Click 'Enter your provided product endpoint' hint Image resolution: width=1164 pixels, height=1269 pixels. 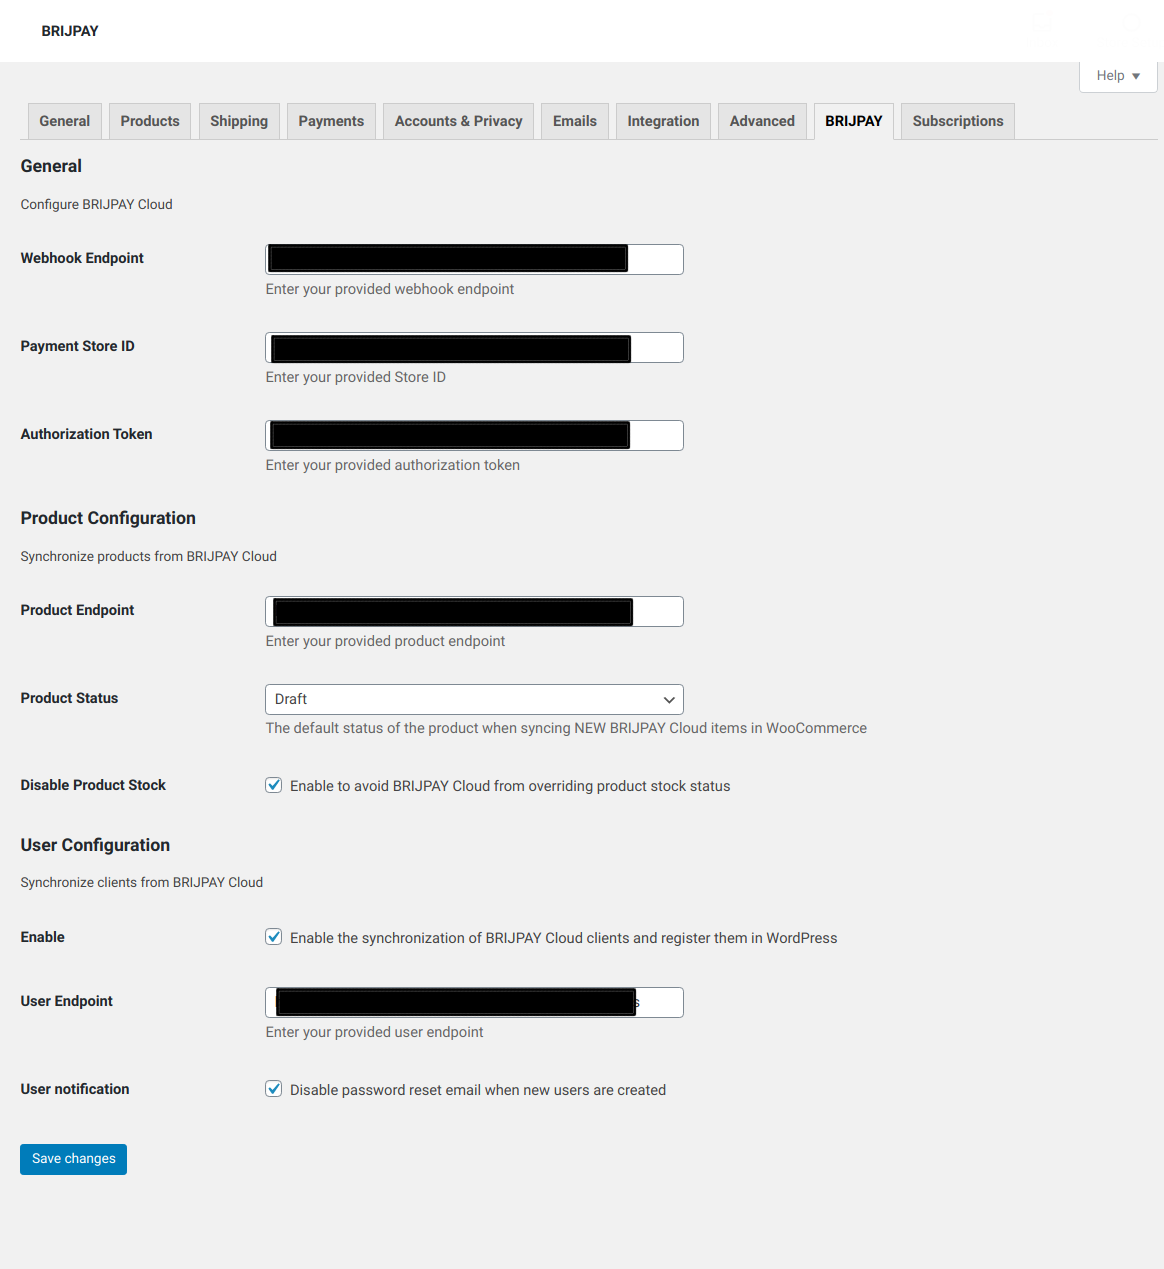point(386,641)
